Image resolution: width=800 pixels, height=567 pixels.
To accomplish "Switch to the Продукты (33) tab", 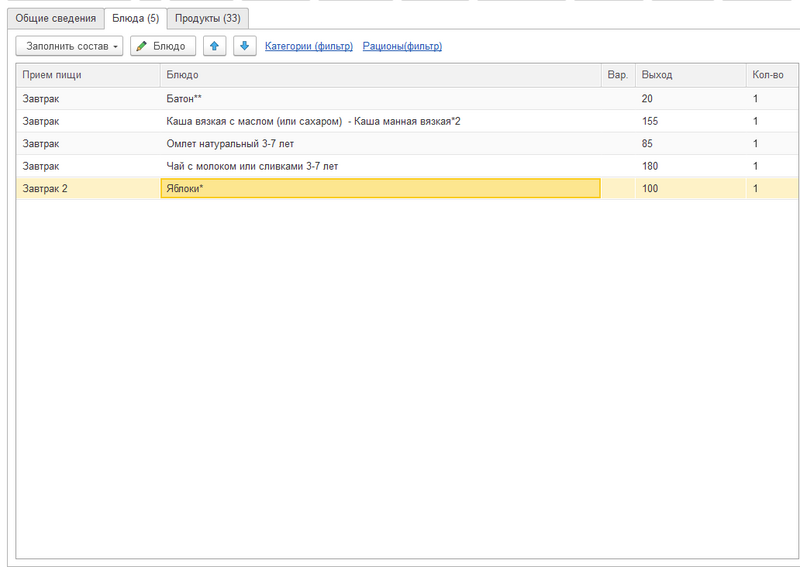I will (x=207, y=18).
